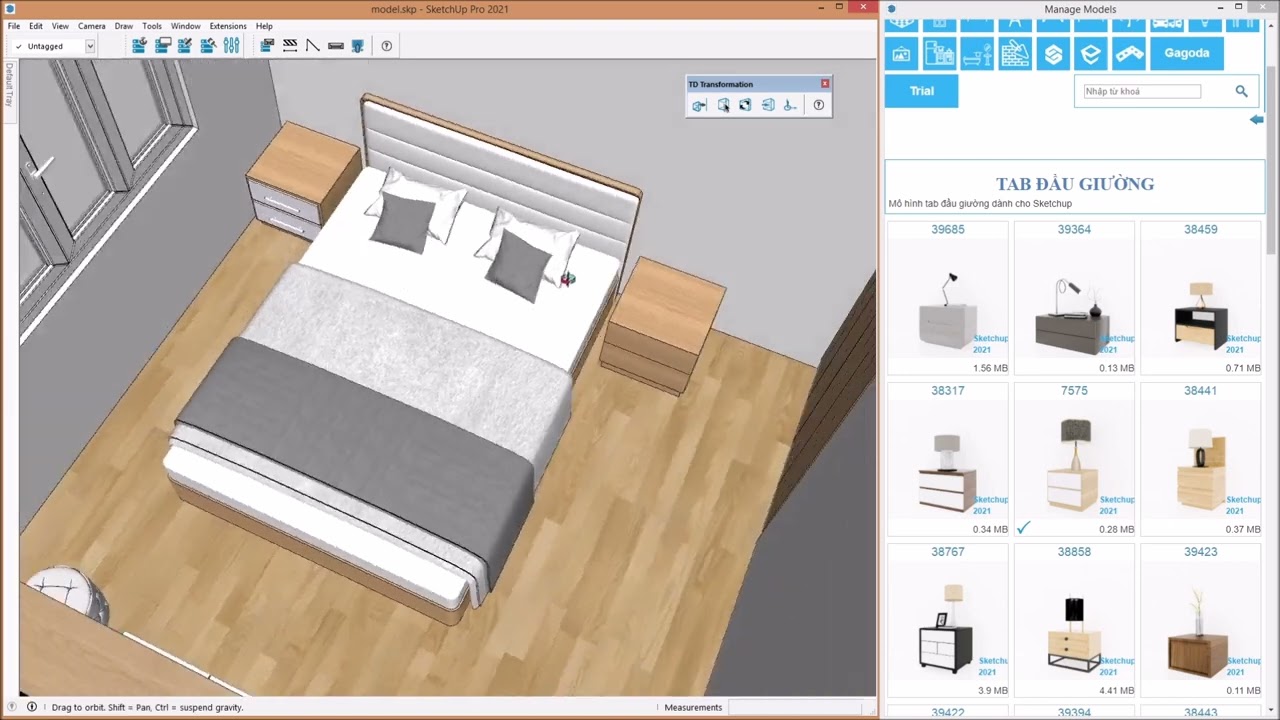Screen dimensions: 1280x720
Task: Click the gray flat bar toolbar icon
Action: 336,45
